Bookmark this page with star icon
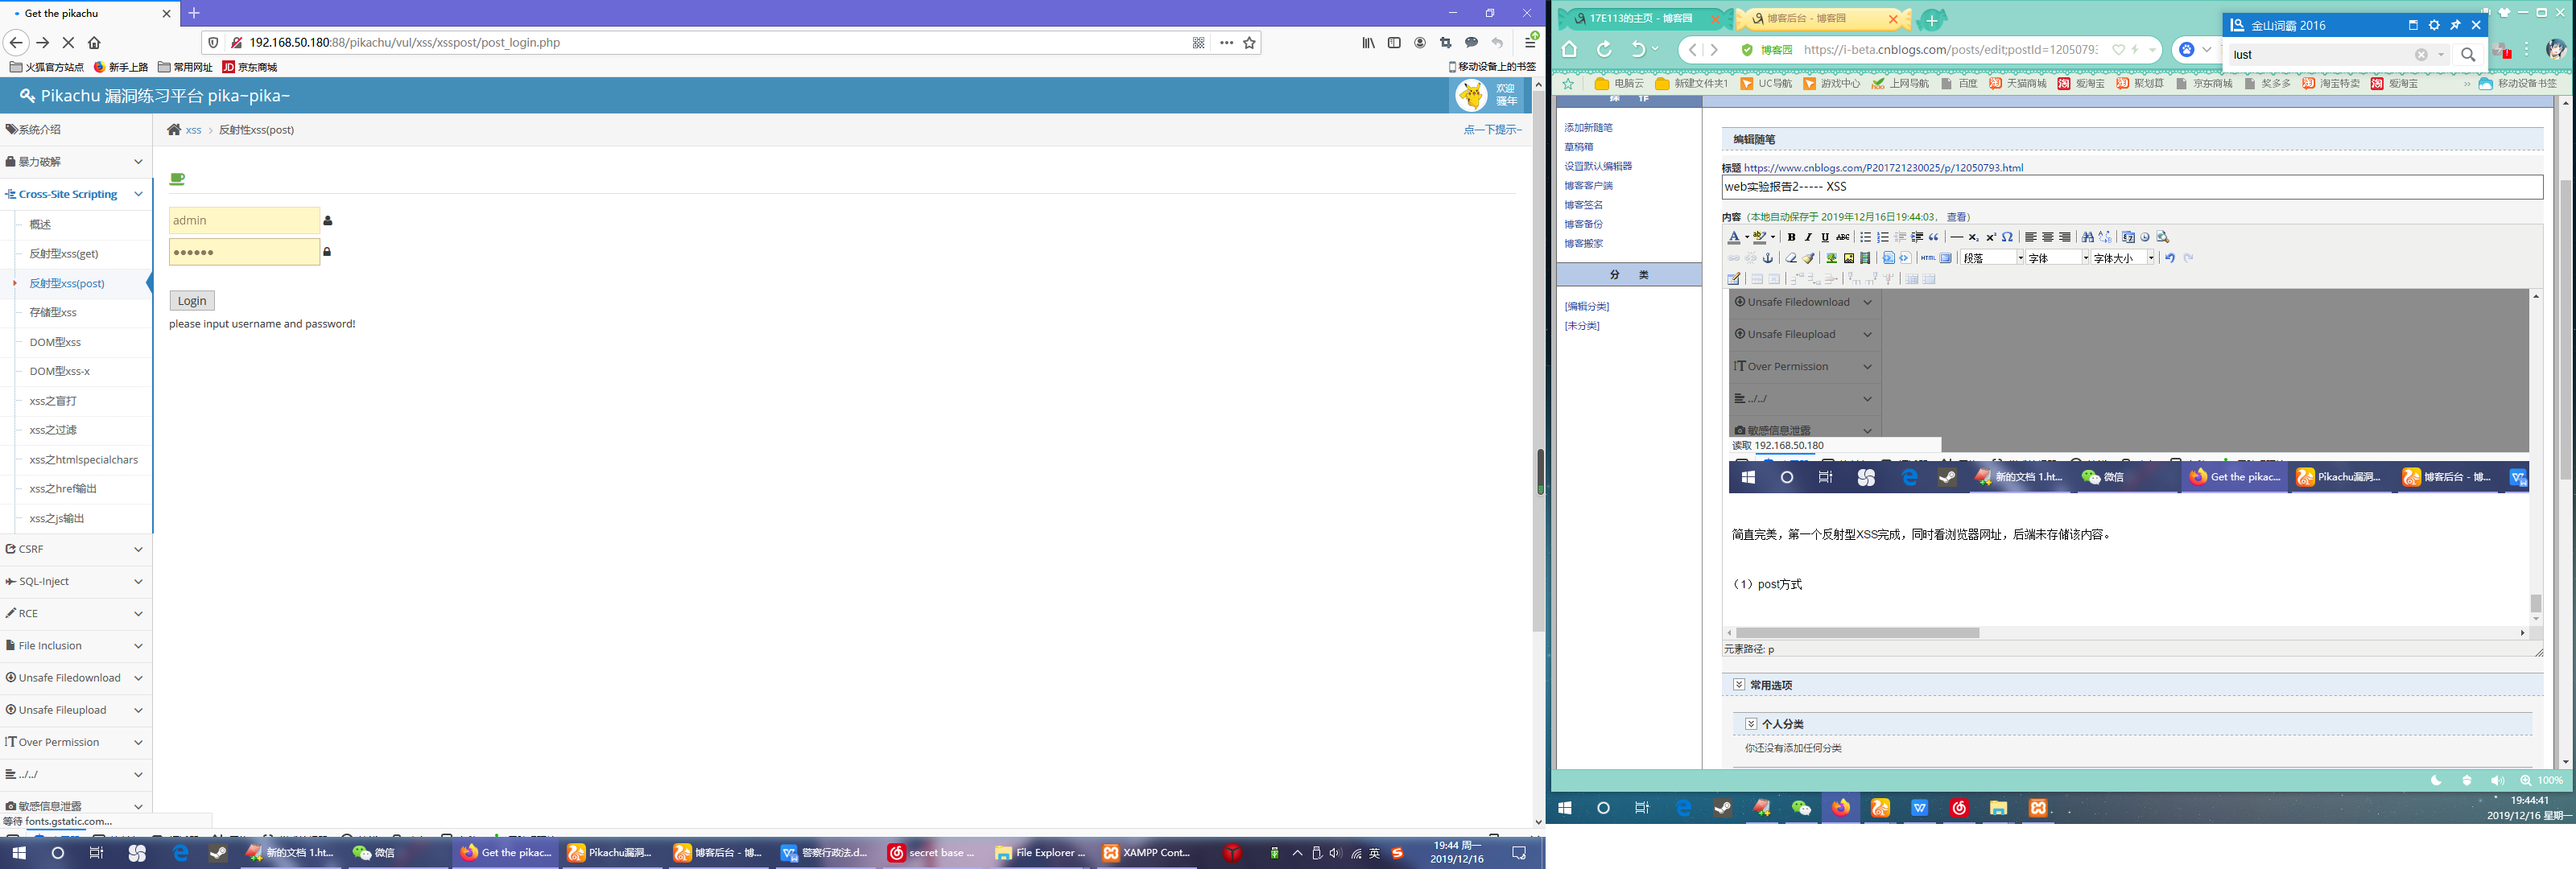The image size is (2576, 869). pos(1249,43)
